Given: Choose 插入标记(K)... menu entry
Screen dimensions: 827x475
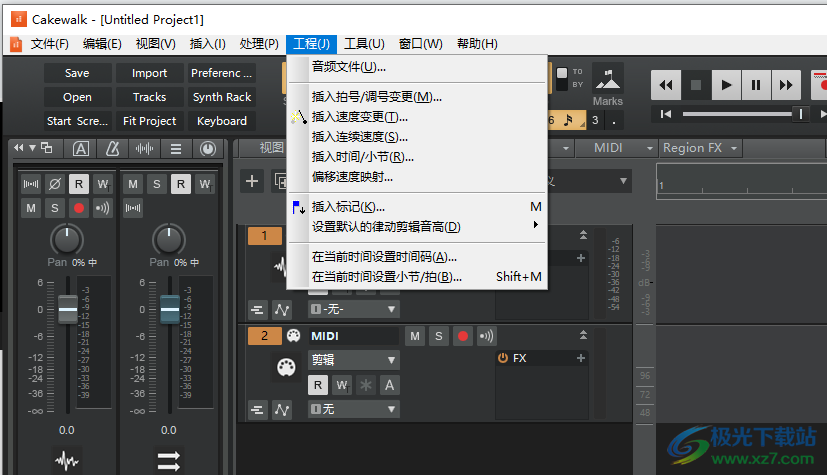Looking at the screenshot, I should 417,207.
